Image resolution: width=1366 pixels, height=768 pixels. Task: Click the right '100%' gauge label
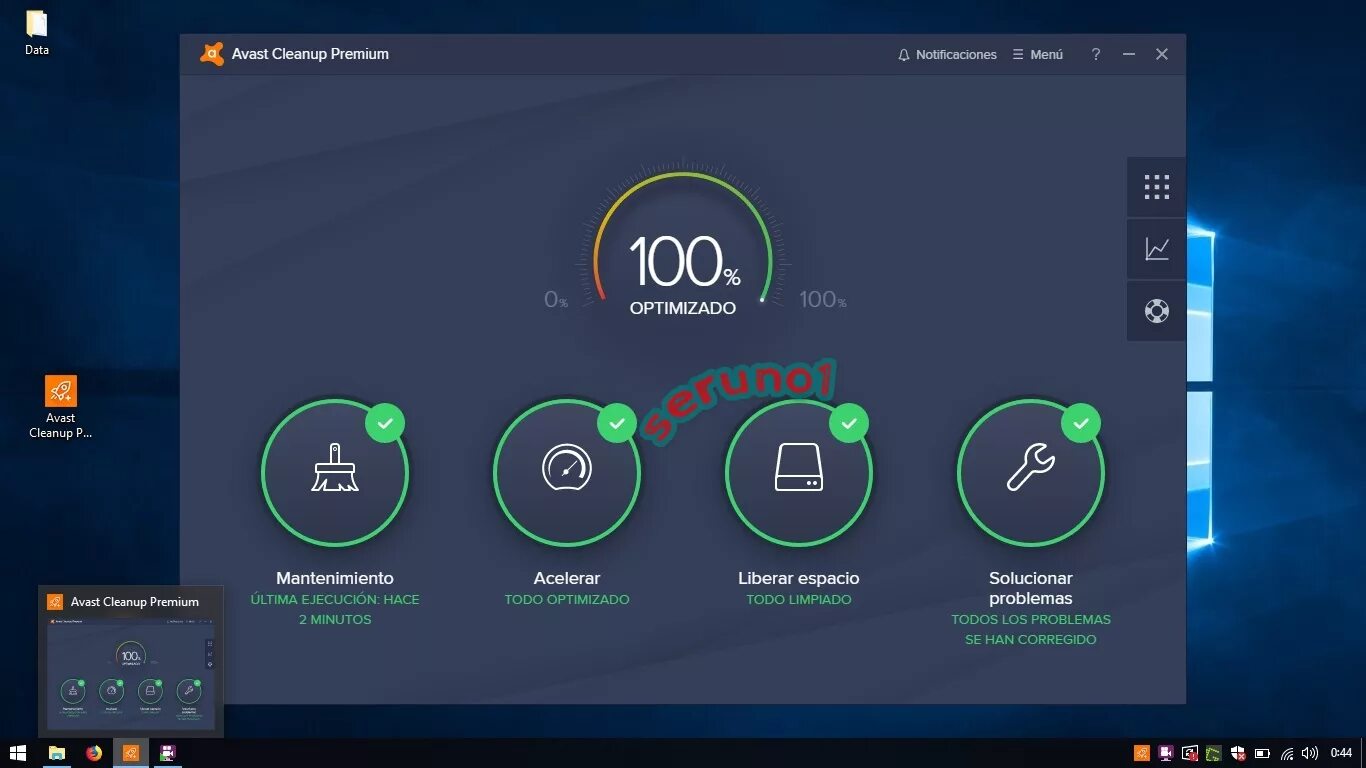coord(822,300)
